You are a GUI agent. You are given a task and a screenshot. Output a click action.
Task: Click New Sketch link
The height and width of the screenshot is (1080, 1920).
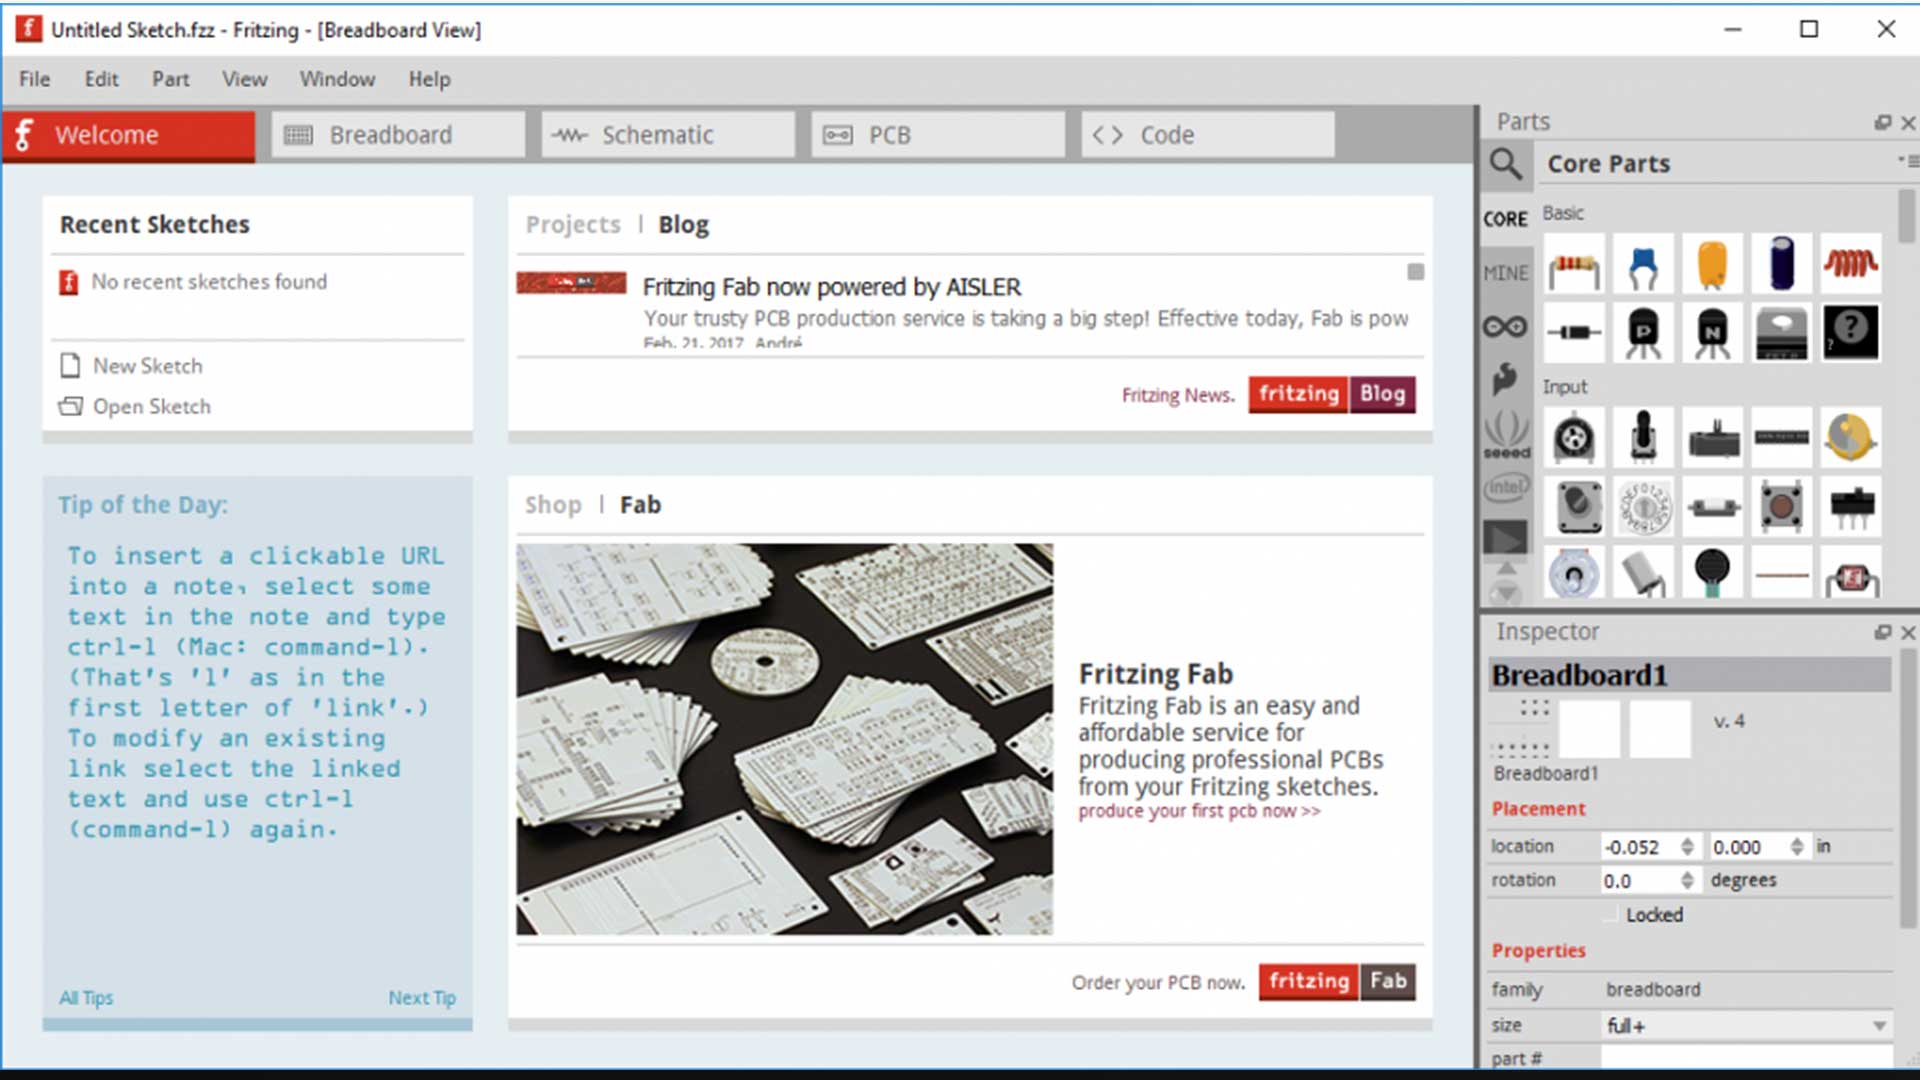[x=147, y=366]
